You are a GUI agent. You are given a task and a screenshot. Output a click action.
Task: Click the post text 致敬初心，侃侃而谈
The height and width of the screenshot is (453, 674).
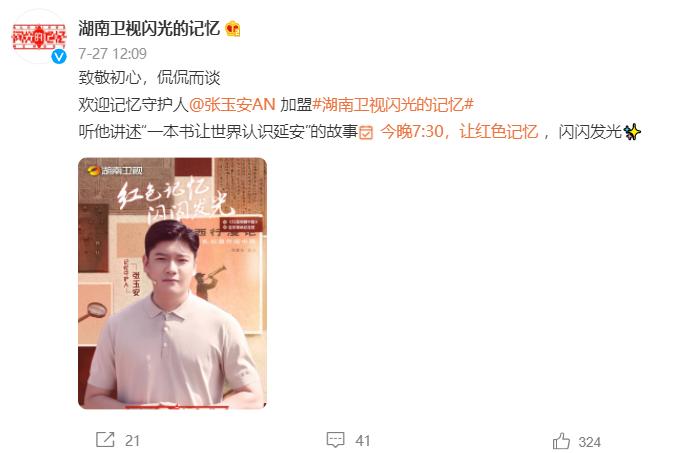click(x=149, y=78)
